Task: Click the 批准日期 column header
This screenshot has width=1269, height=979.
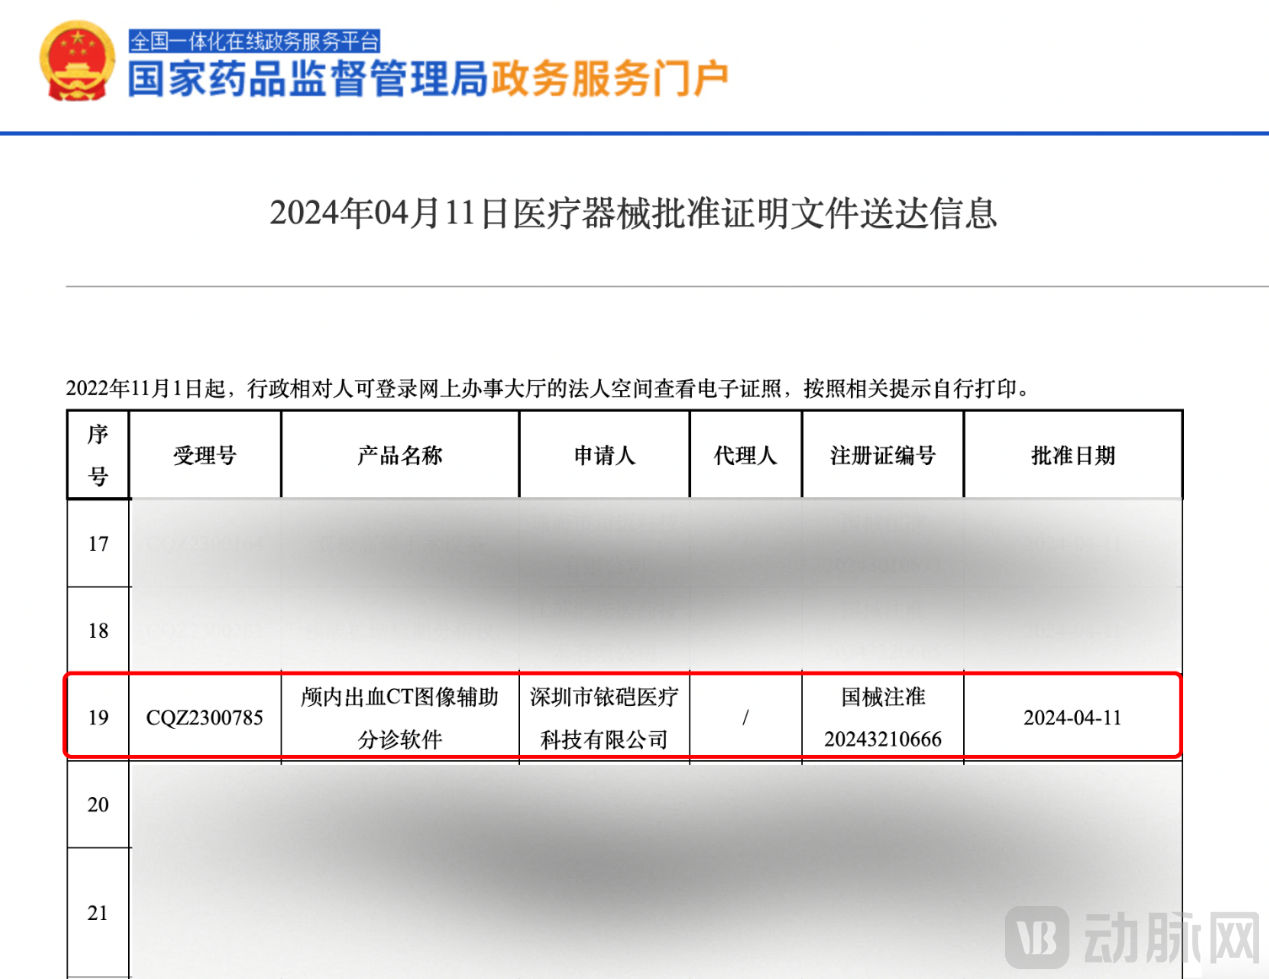Action: 1073,453
